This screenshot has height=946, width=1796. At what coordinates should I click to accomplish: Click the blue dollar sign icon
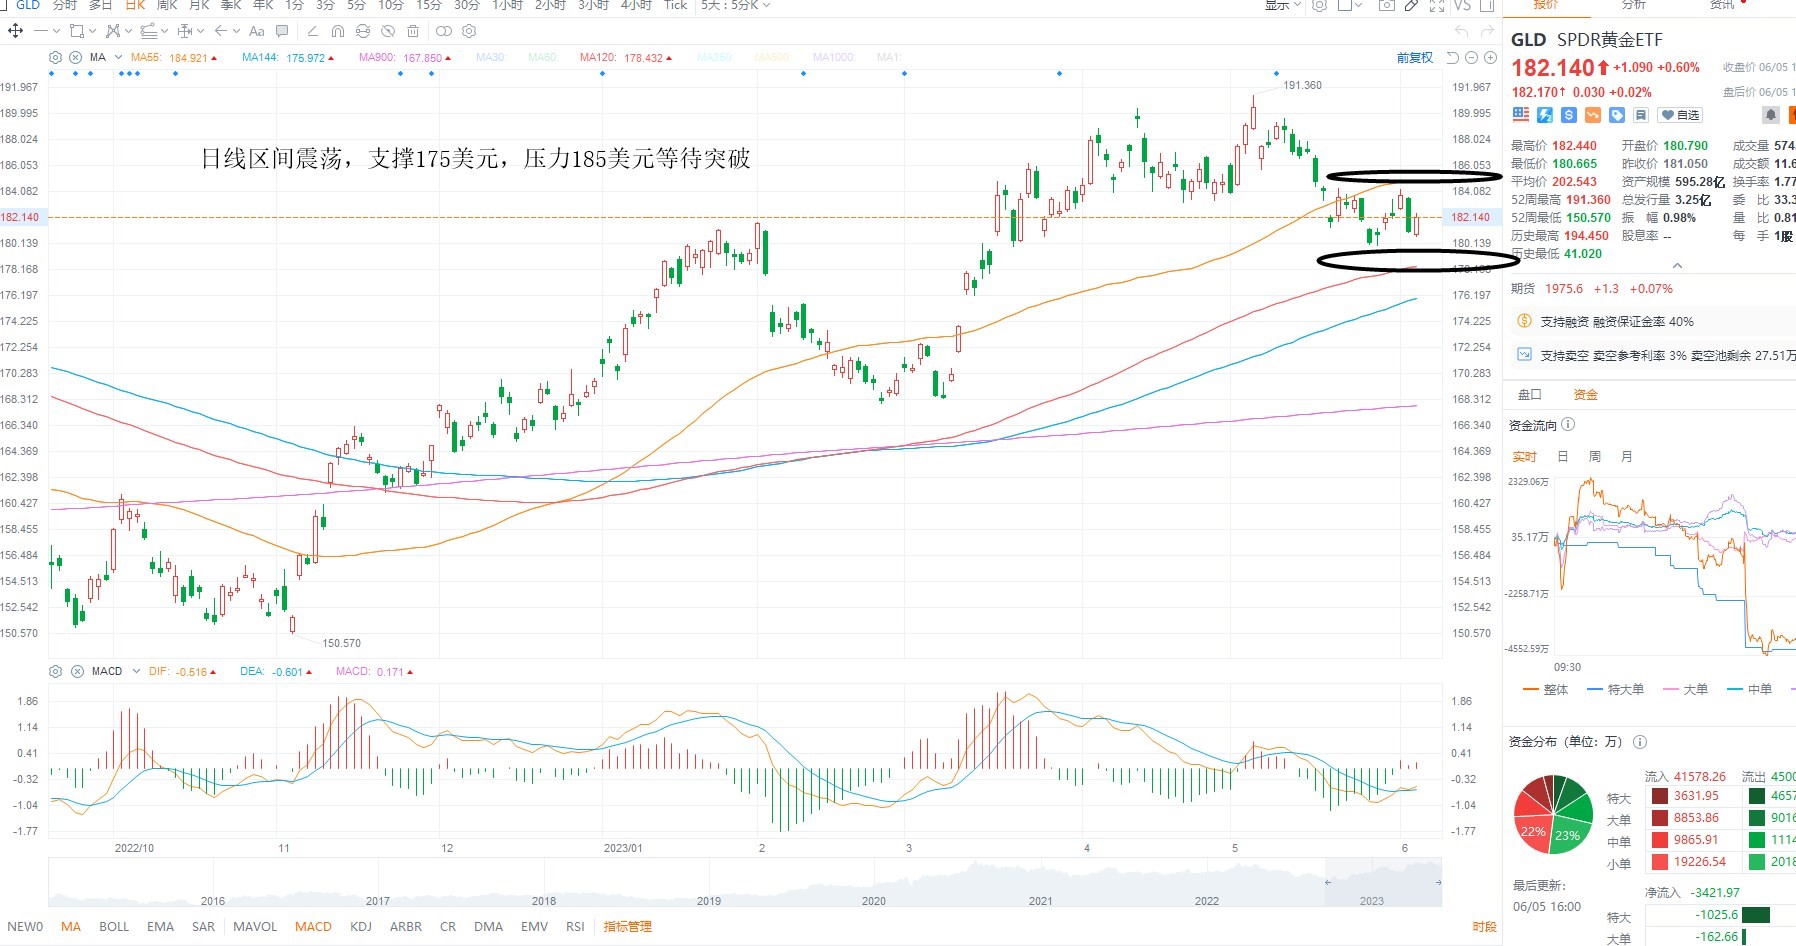pos(1569,115)
